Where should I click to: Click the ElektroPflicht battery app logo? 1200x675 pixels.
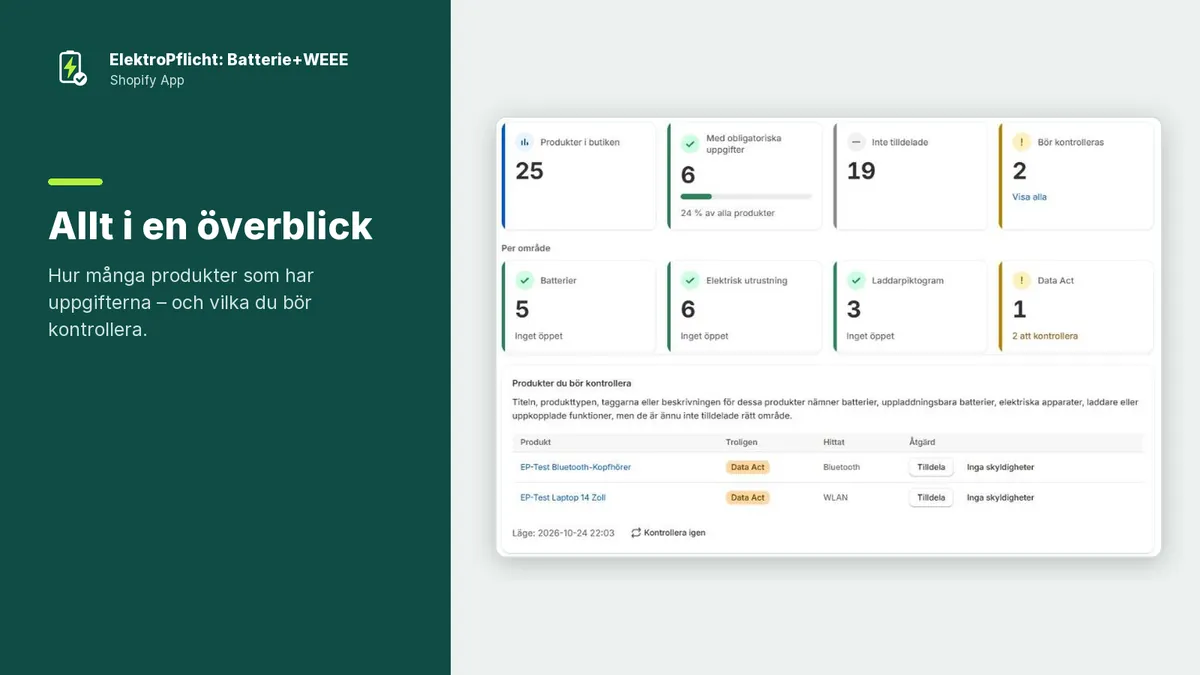[x=71, y=67]
